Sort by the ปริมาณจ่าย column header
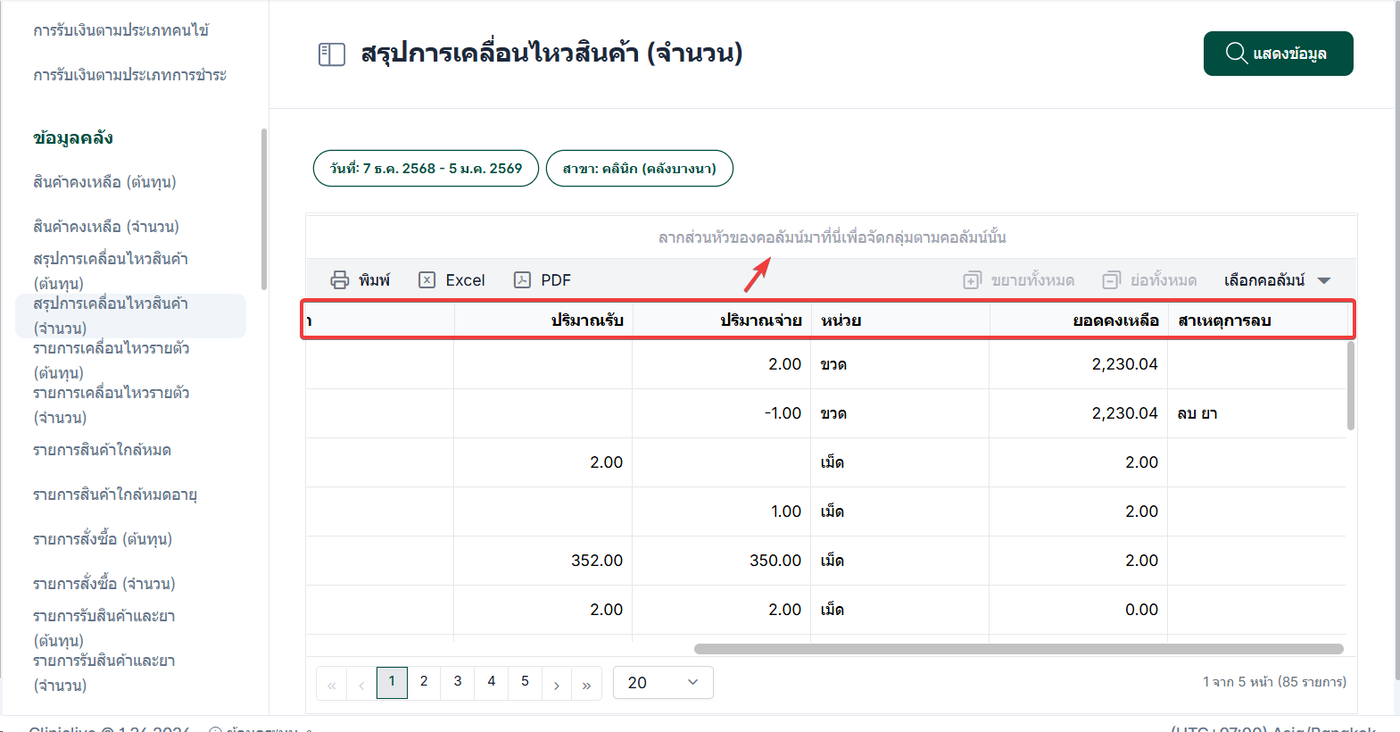The height and width of the screenshot is (732, 1400). pyautogui.click(x=722, y=321)
